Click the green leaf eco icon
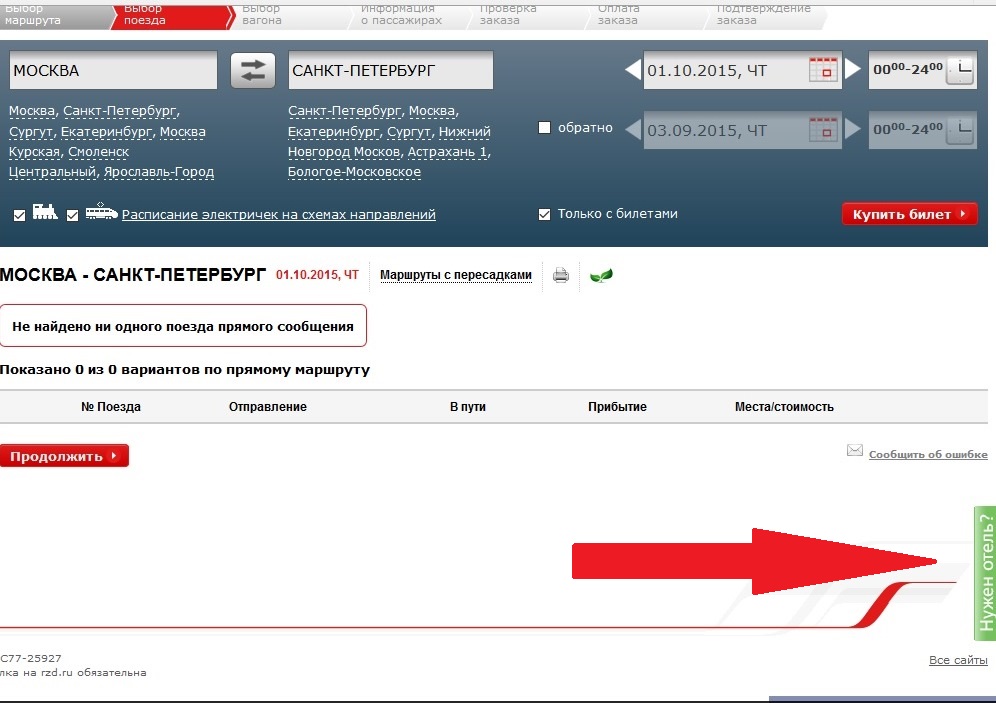This screenshot has width=996, height=703. coord(601,275)
